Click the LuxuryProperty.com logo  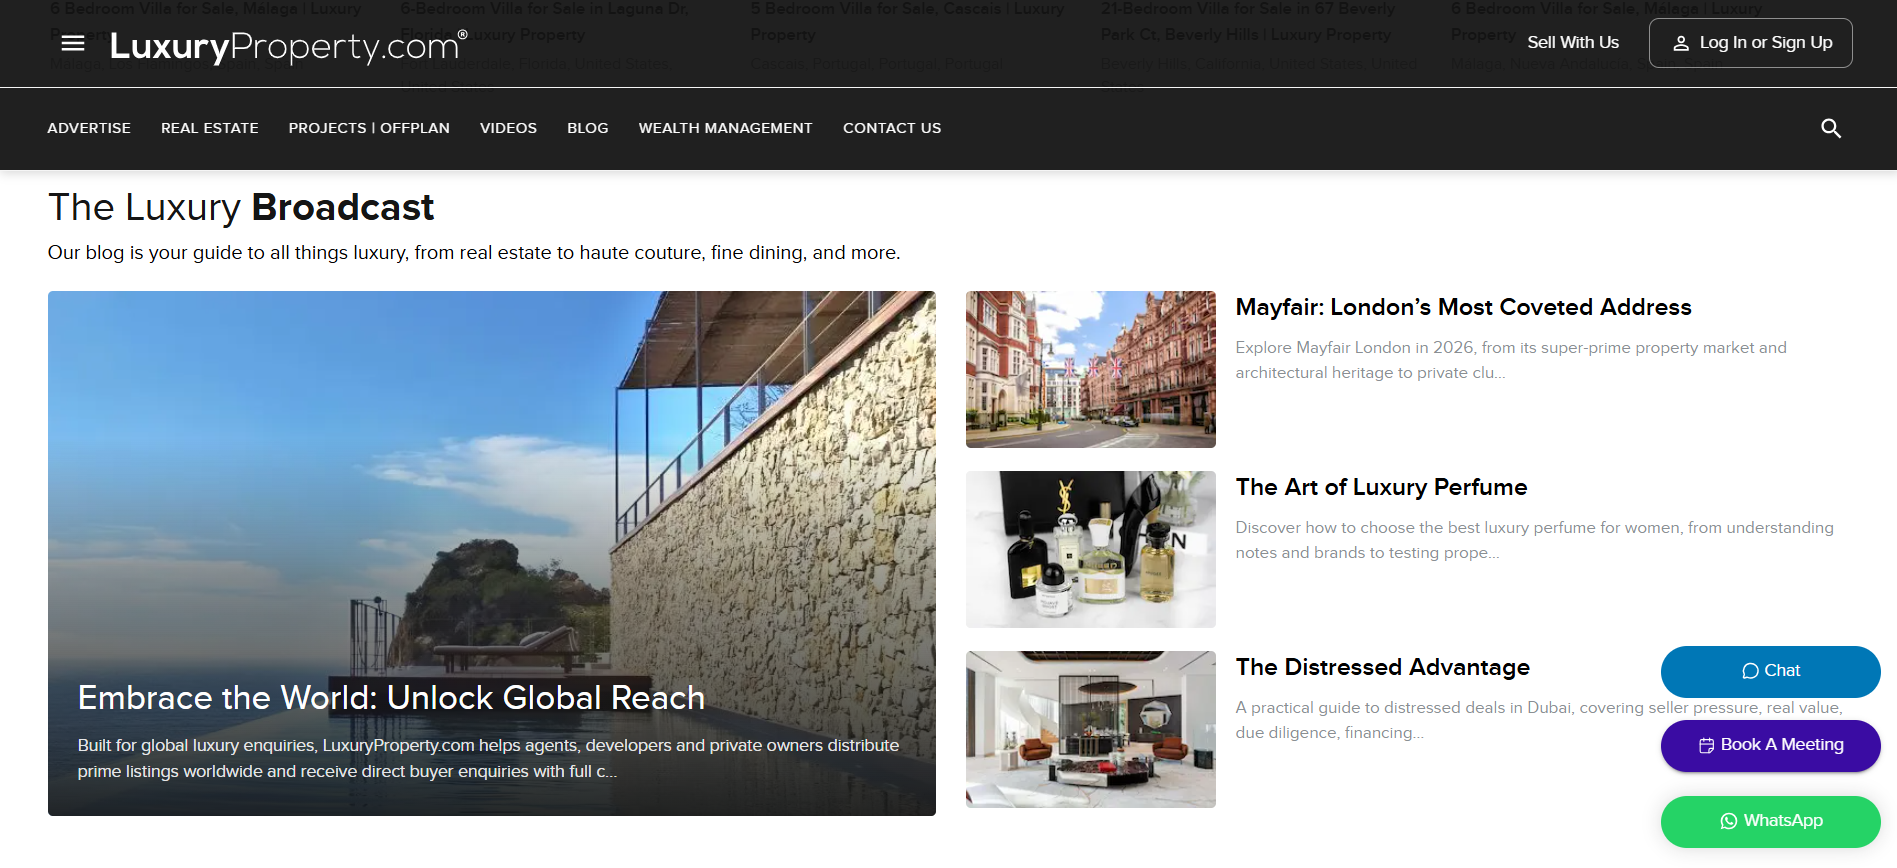coord(288,46)
